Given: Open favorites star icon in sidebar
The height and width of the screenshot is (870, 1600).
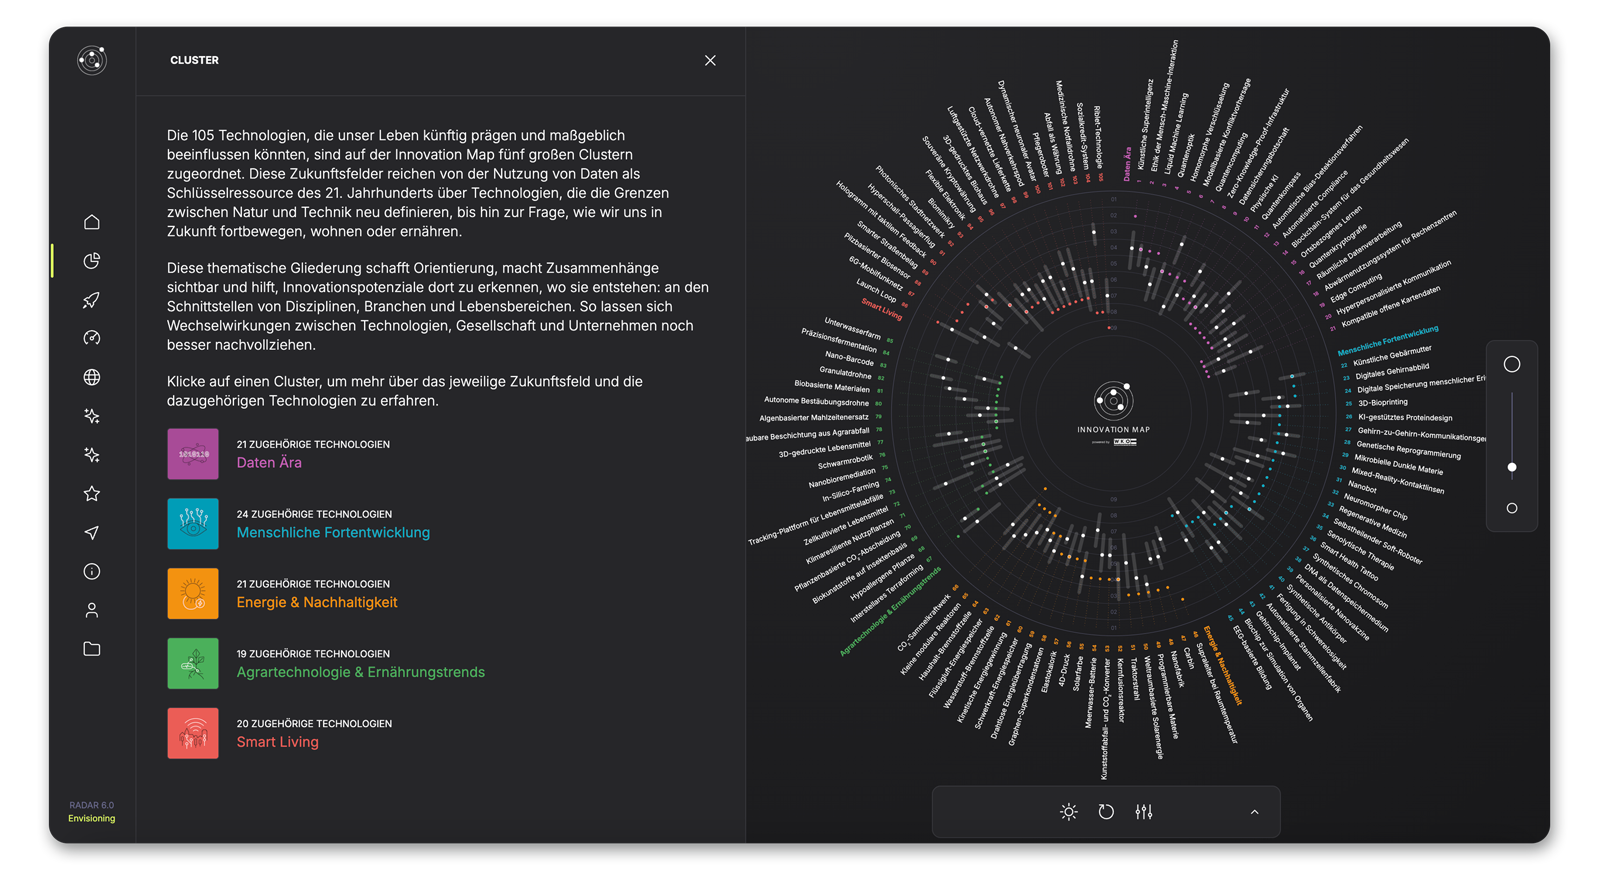Looking at the screenshot, I should (x=92, y=494).
